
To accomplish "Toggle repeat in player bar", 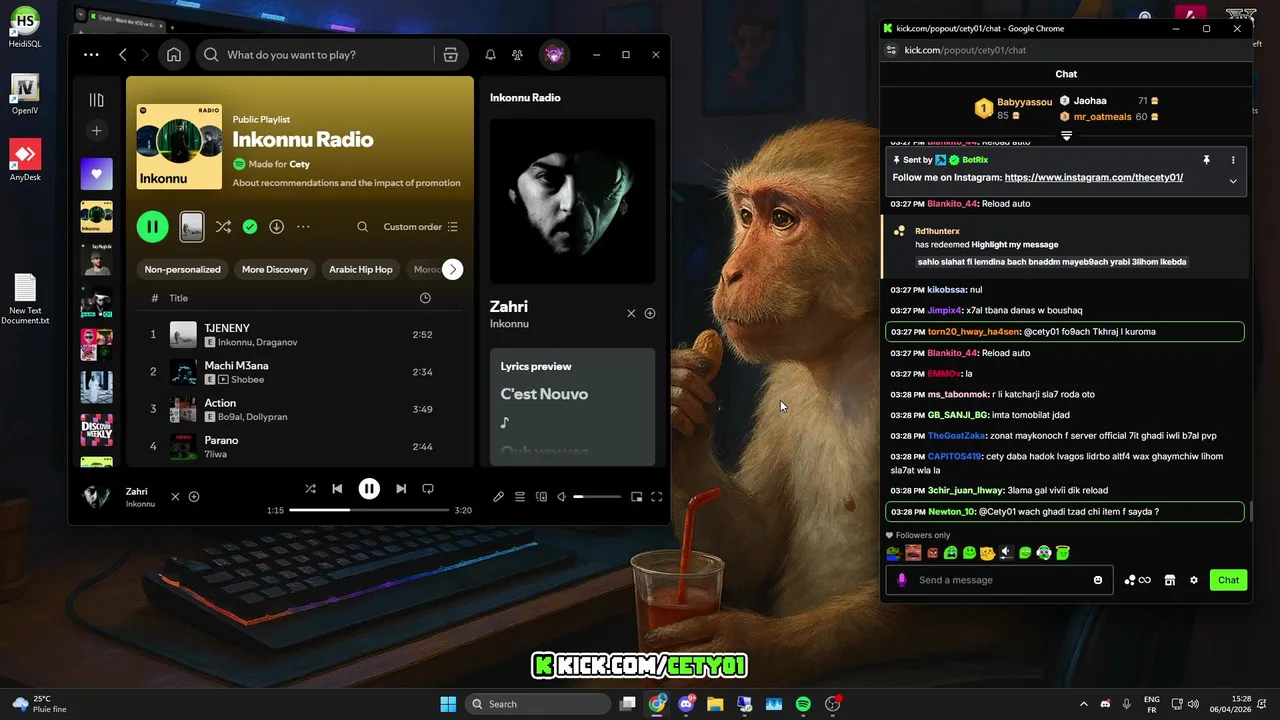I will point(428,489).
